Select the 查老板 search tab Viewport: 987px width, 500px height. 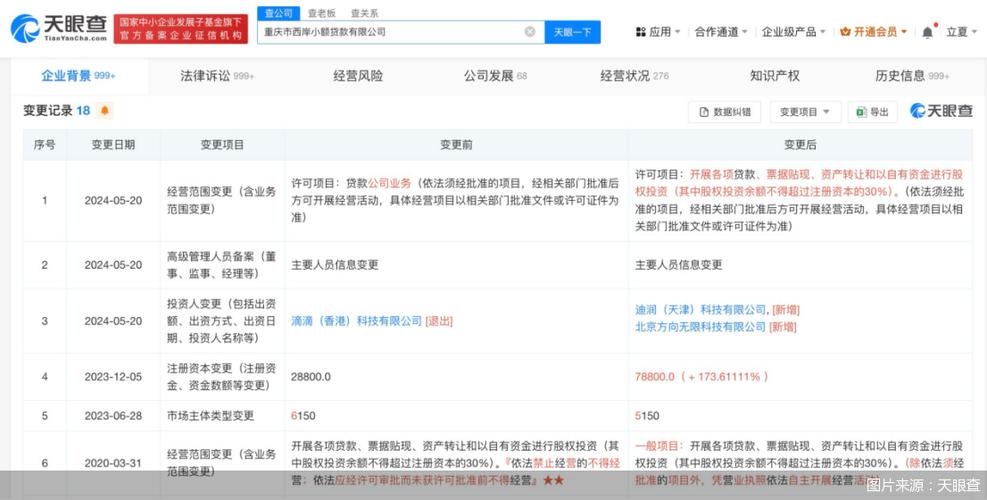(320, 13)
